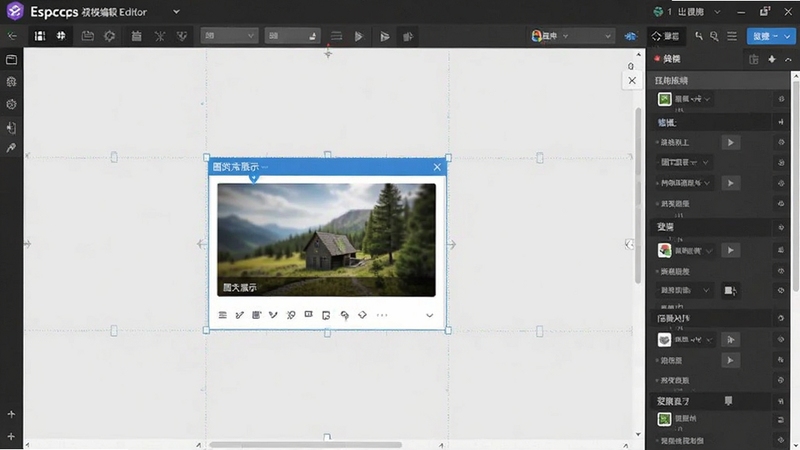
Task: Click the folder-open toolbar icon
Action: (88, 36)
